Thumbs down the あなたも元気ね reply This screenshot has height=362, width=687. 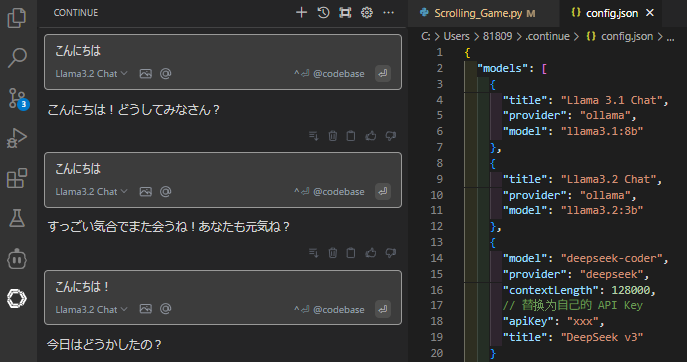pos(391,253)
